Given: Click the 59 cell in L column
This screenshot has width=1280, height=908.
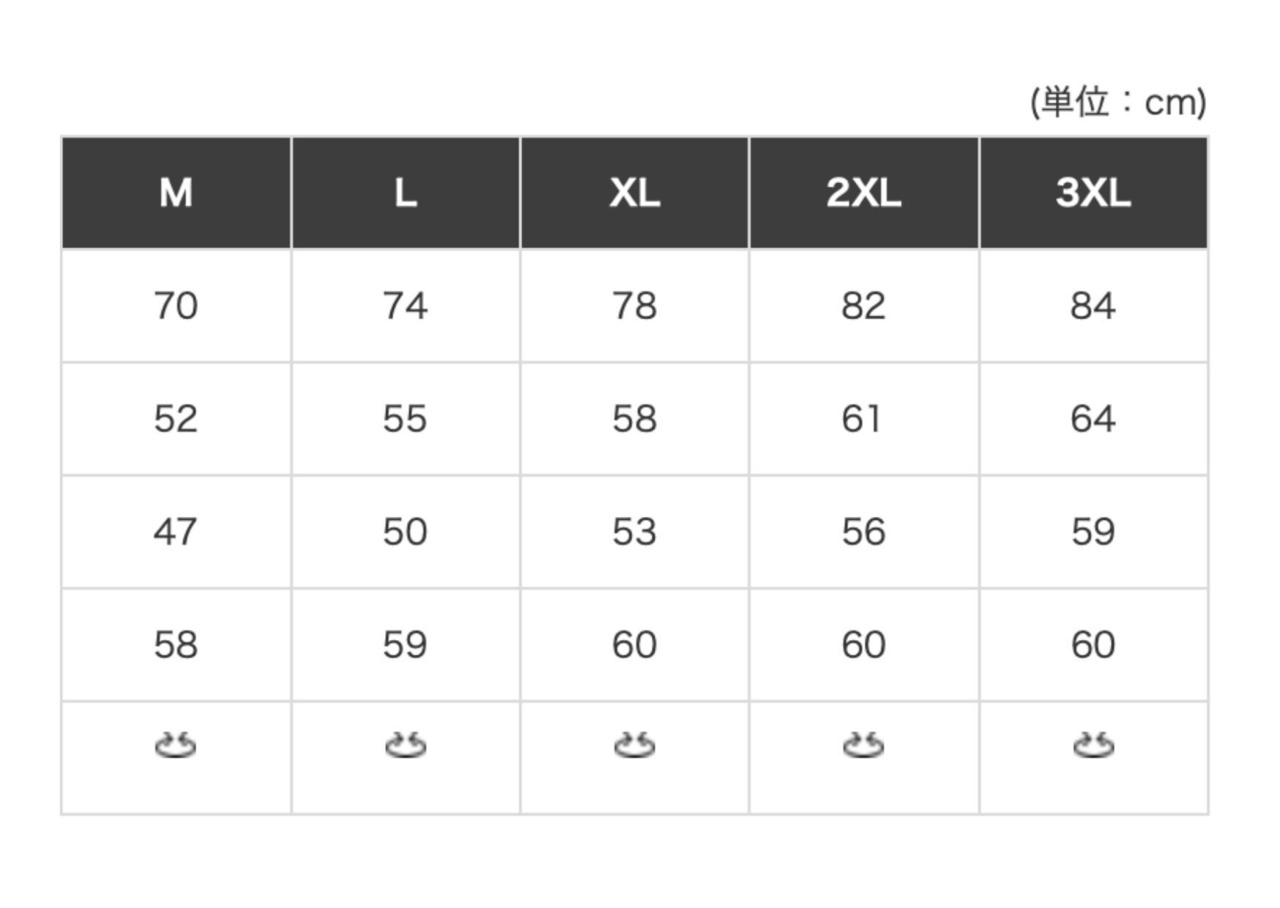Looking at the screenshot, I should [405, 644].
